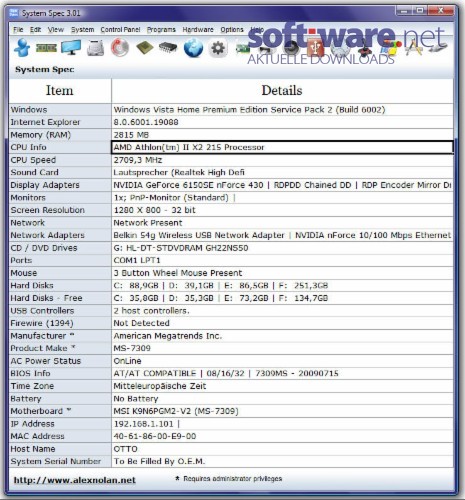Click the Network Present value
Screen dimensions: 465x500
pyautogui.click(x=148, y=223)
